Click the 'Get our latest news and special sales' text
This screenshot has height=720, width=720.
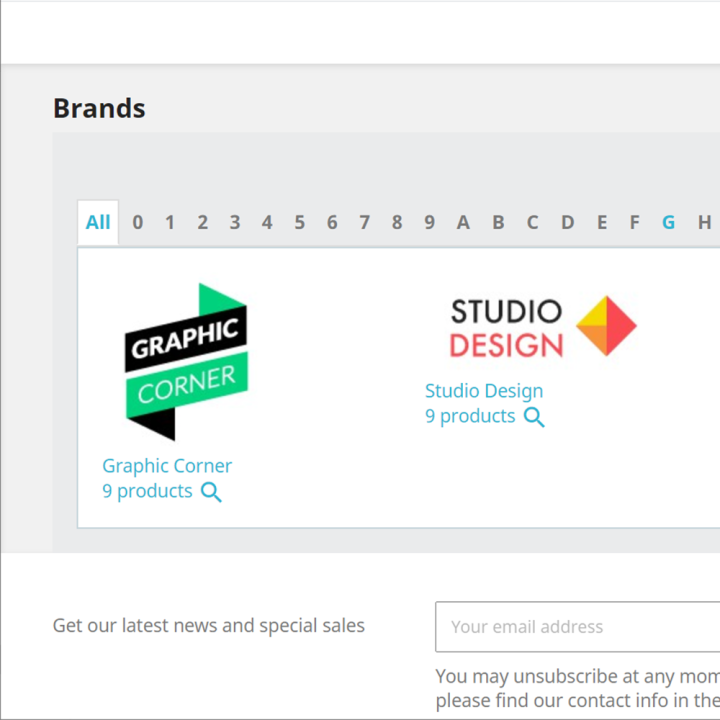[209, 626]
